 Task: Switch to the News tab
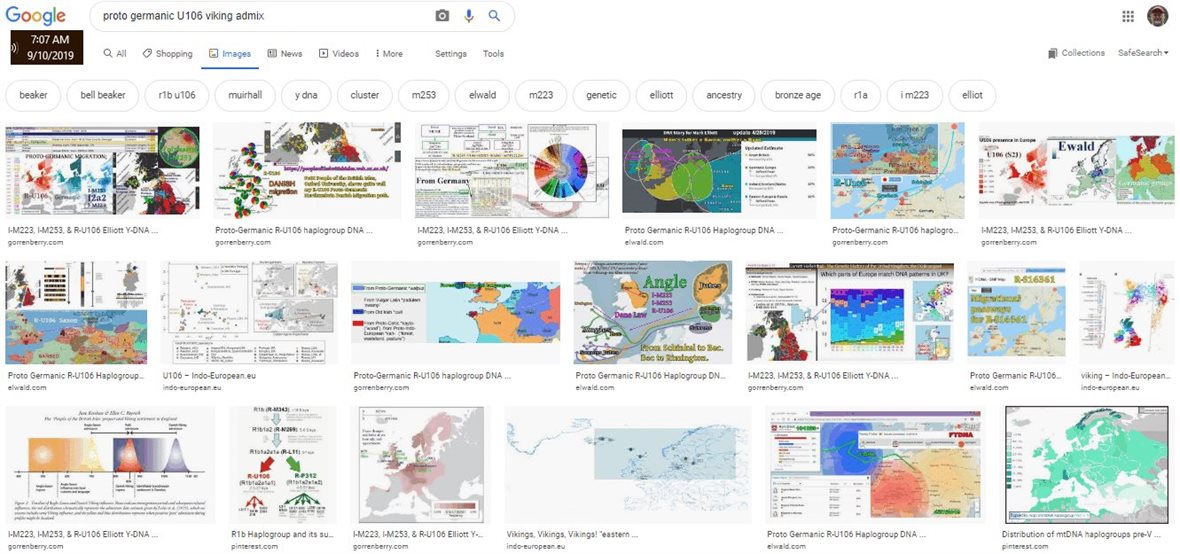coord(285,54)
